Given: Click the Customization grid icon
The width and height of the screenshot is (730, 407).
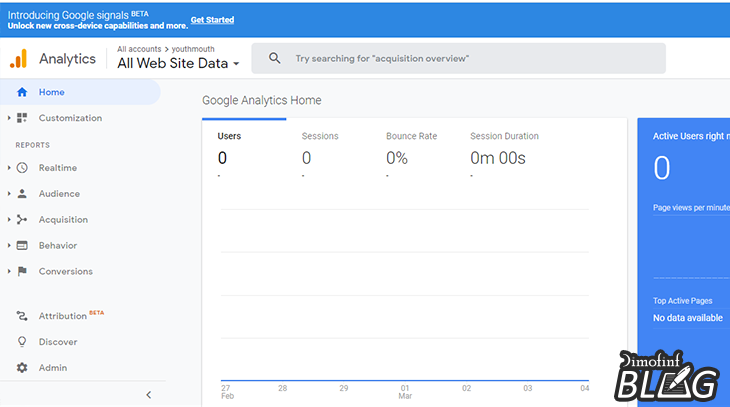Looking at the screenshot, I should [22, 118].
